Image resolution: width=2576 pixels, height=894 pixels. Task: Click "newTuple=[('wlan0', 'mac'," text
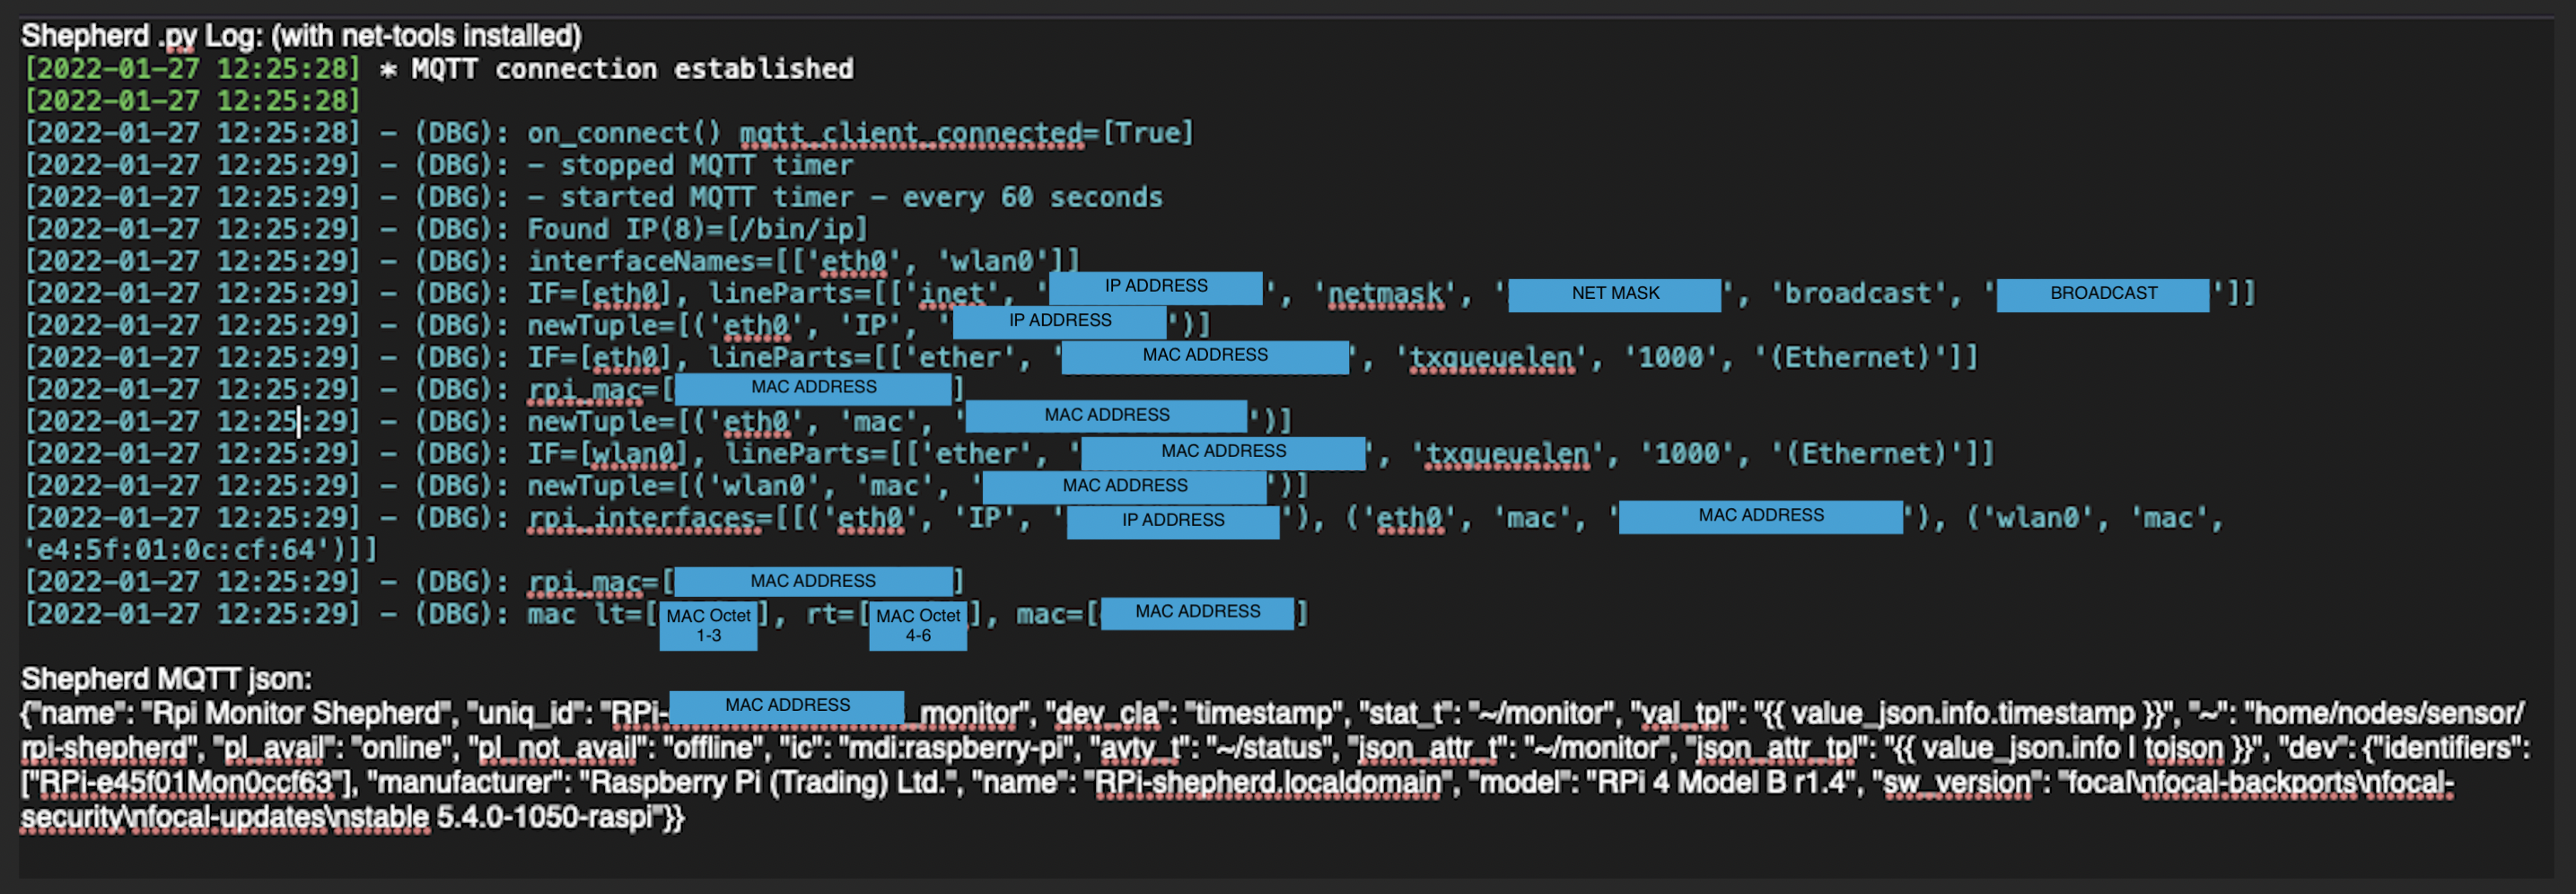[738, 485]
